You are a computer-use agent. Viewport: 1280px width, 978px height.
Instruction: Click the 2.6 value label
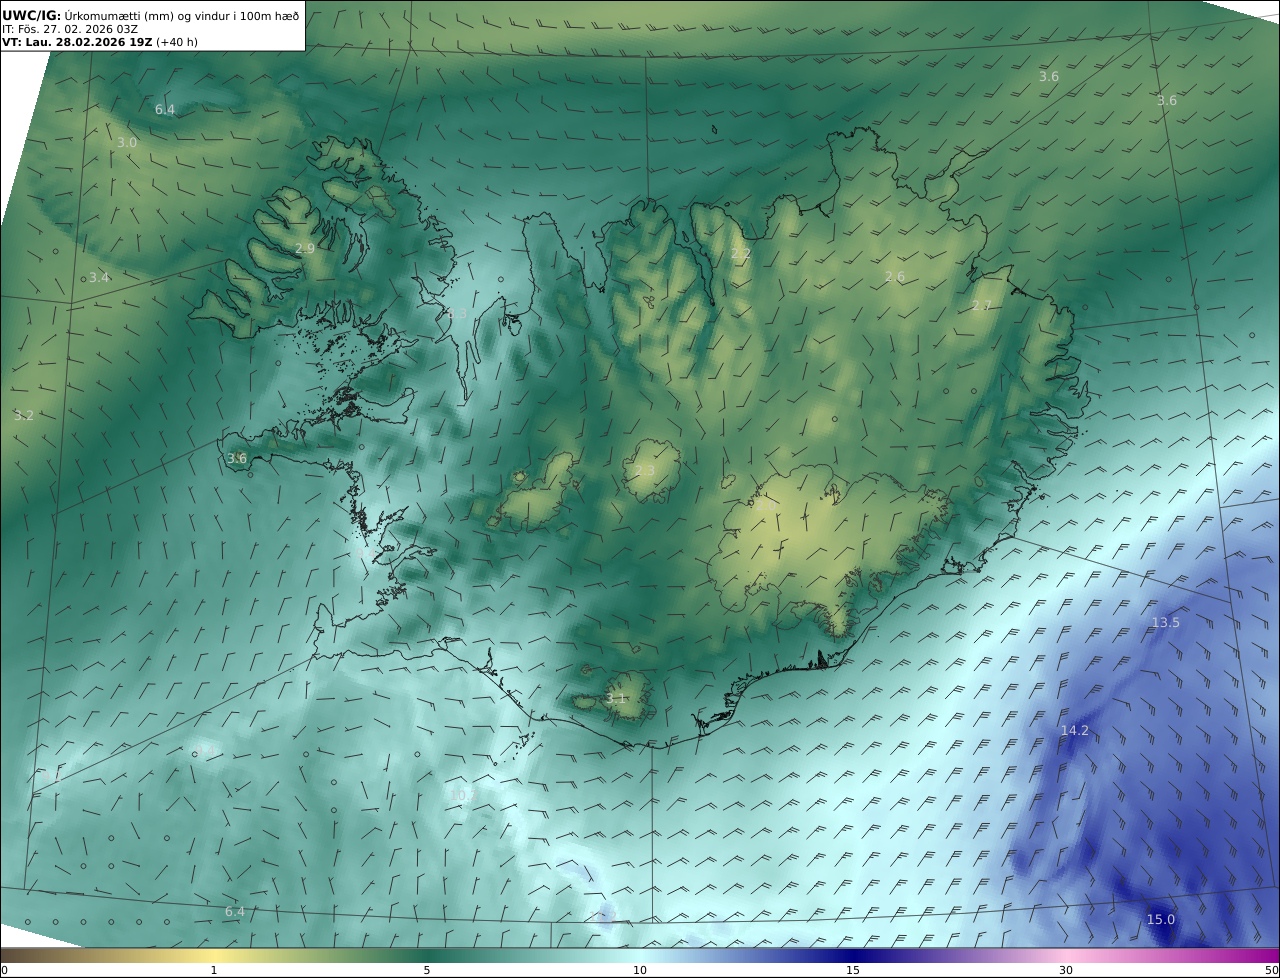(x=895, y=276)
